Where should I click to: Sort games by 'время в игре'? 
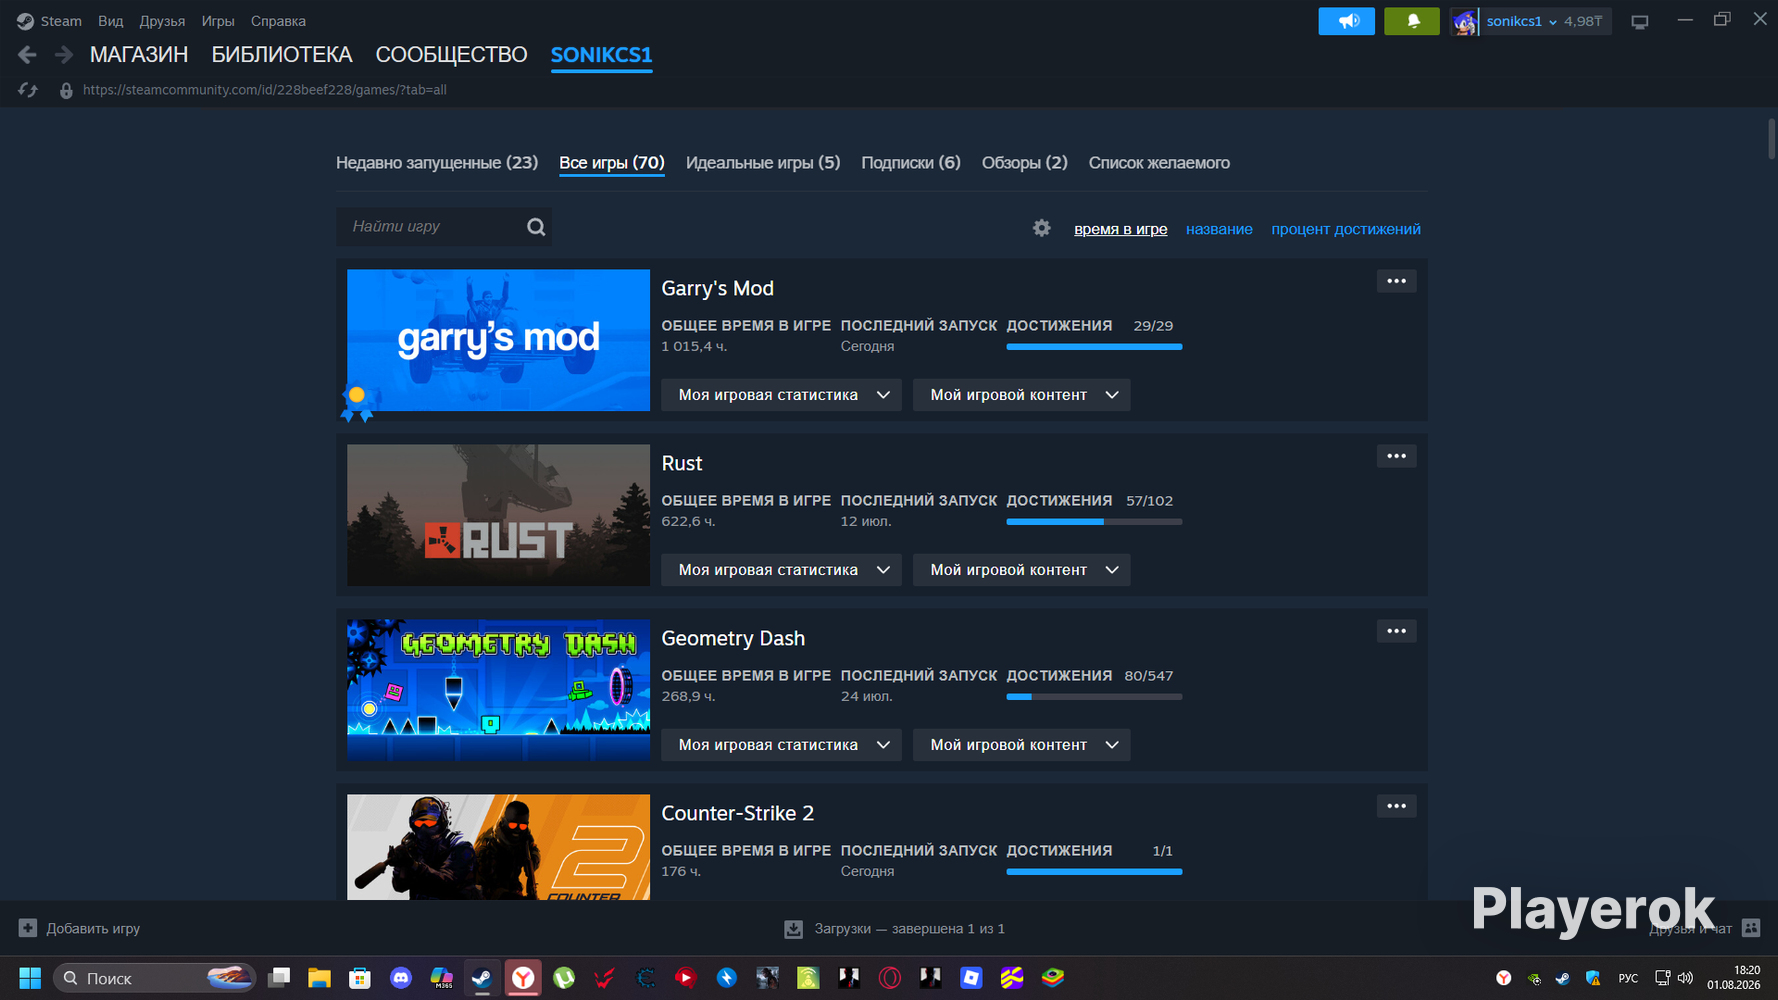1120,229
